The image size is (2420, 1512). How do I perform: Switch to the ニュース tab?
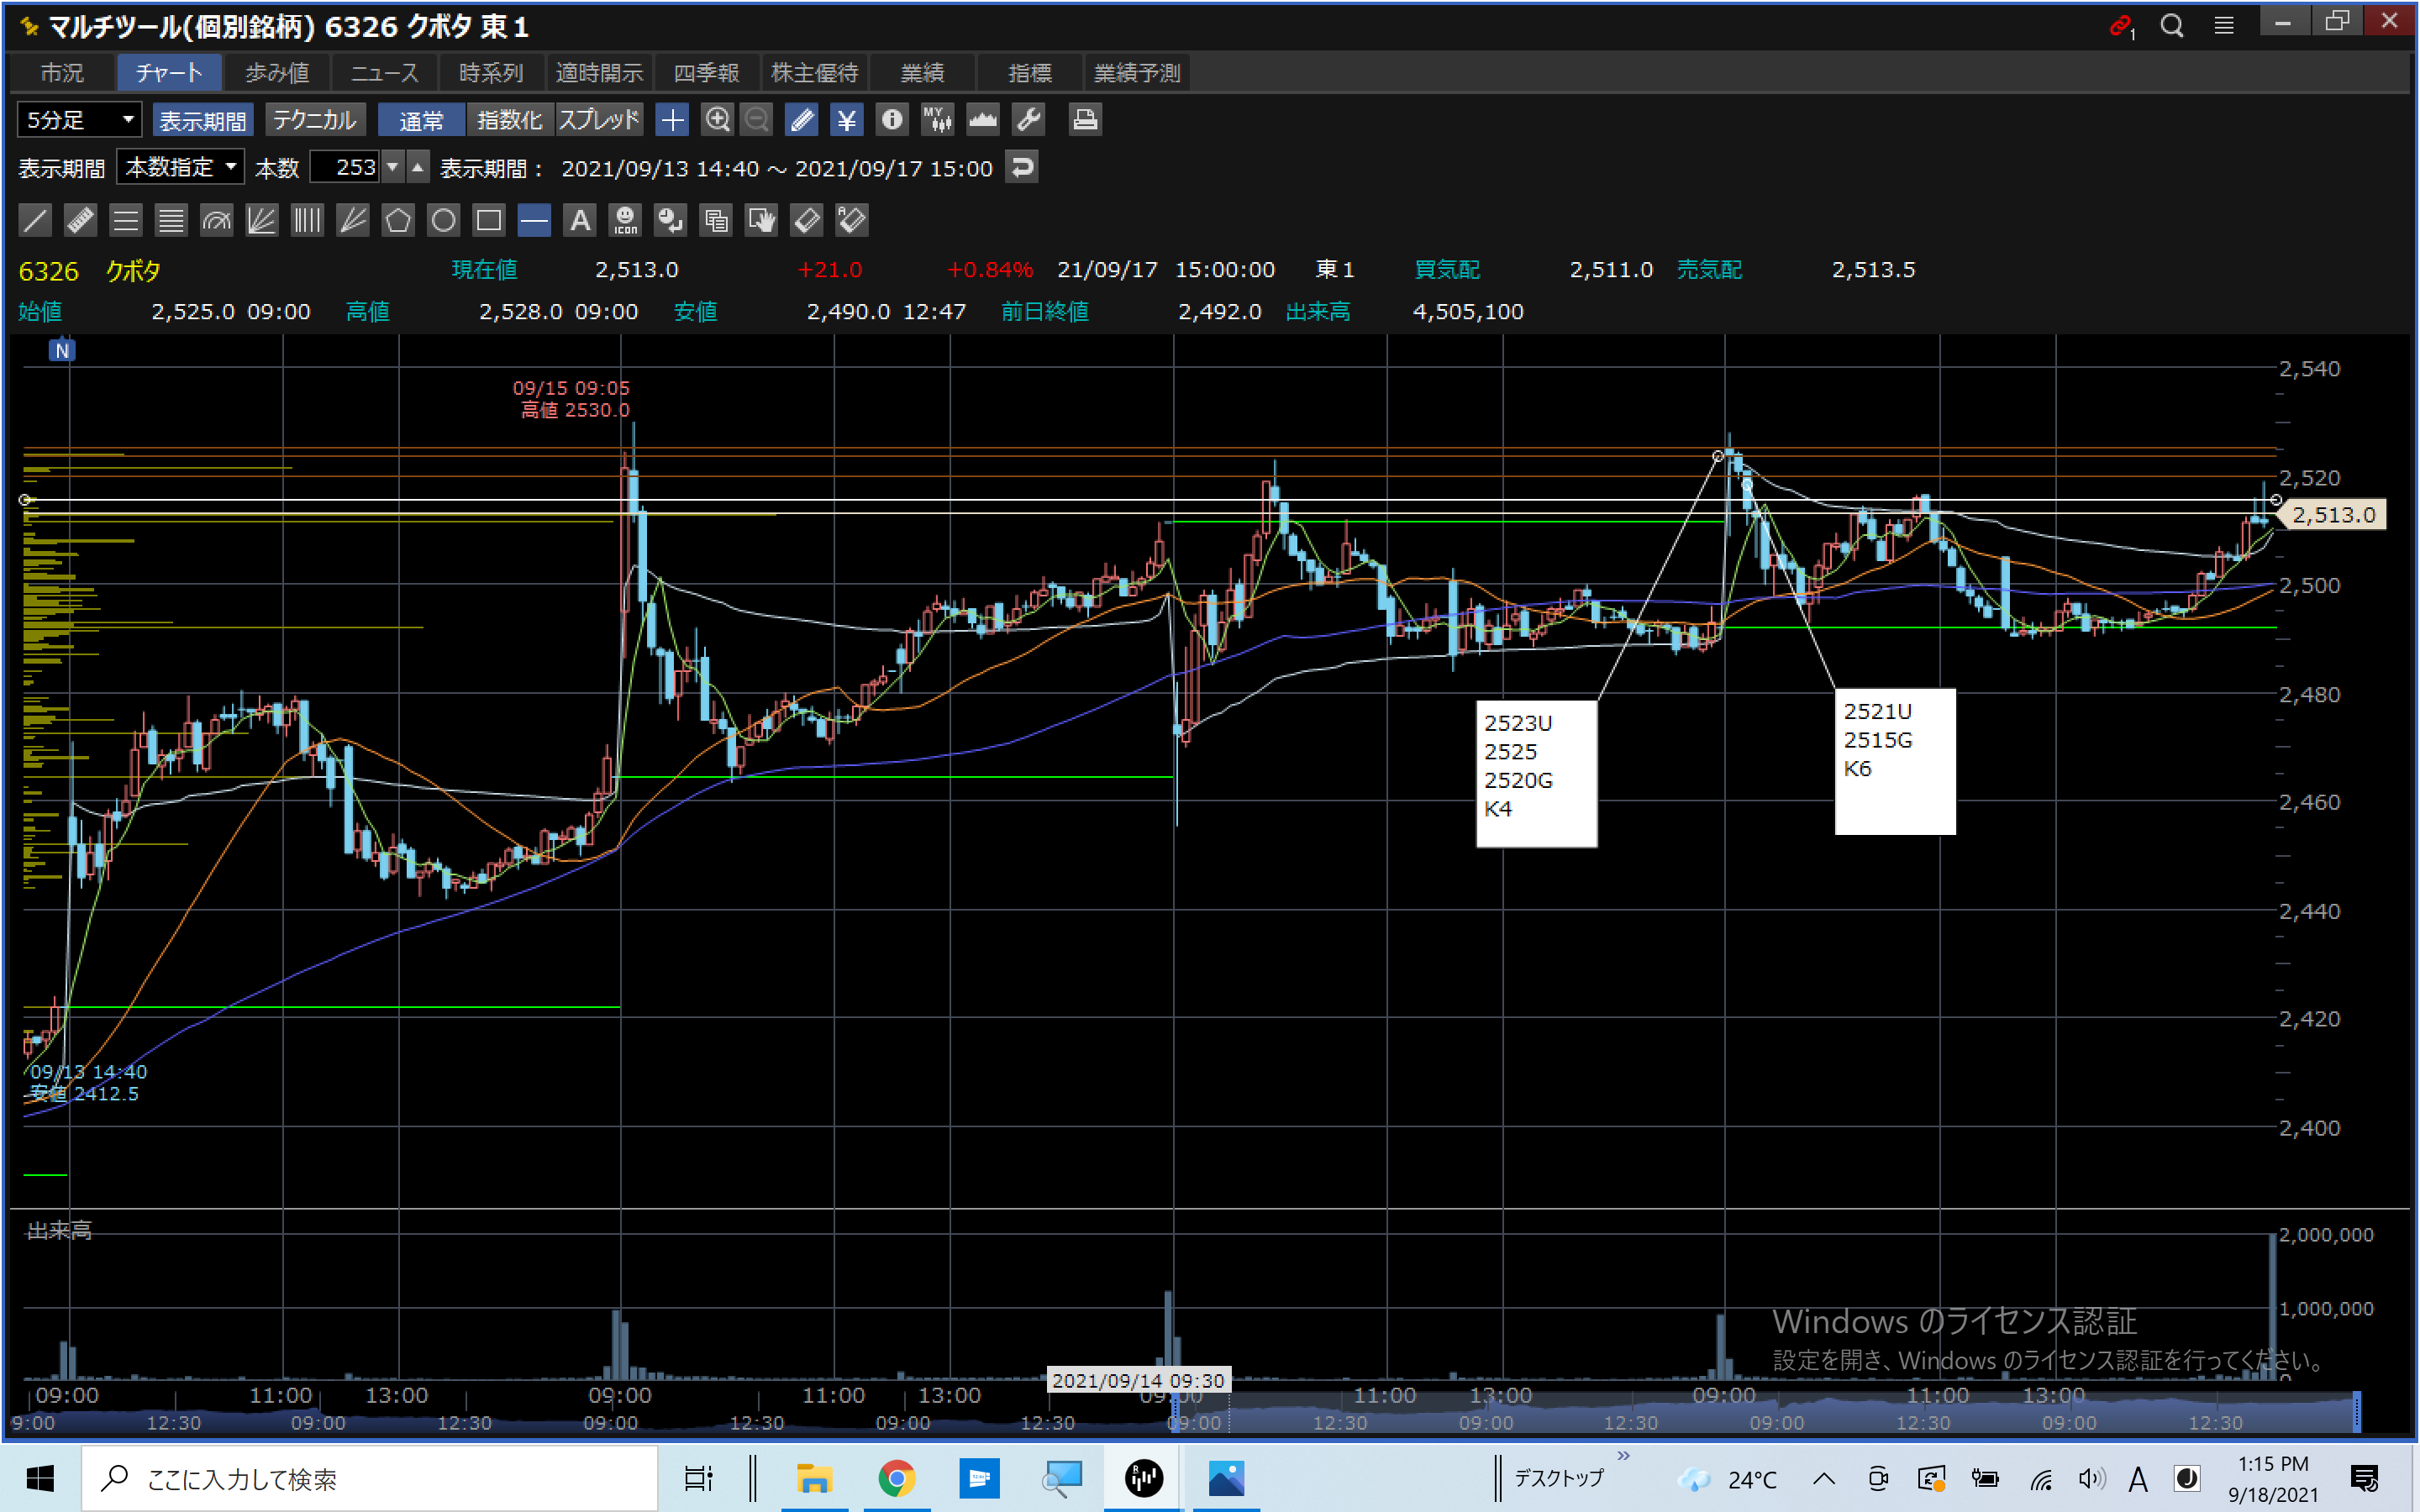click(x=385, y=73)
